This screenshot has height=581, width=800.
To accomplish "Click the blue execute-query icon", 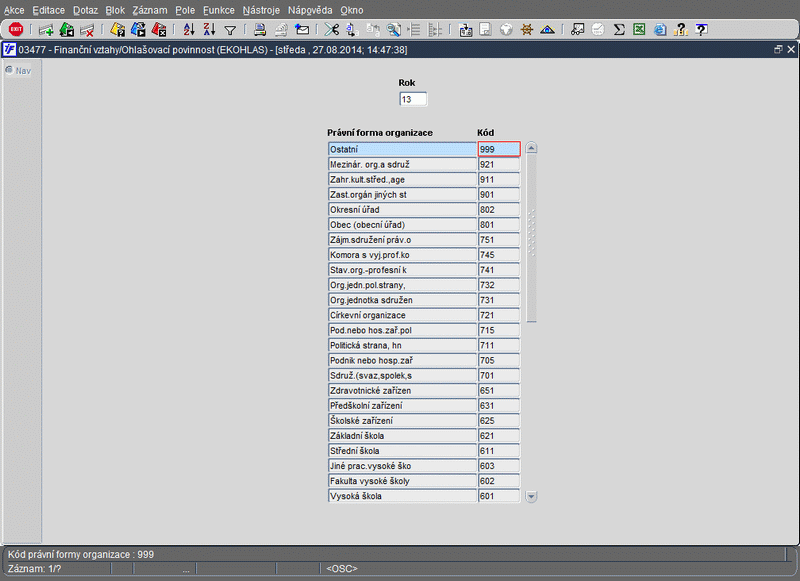I will click(x=138, y=30).
